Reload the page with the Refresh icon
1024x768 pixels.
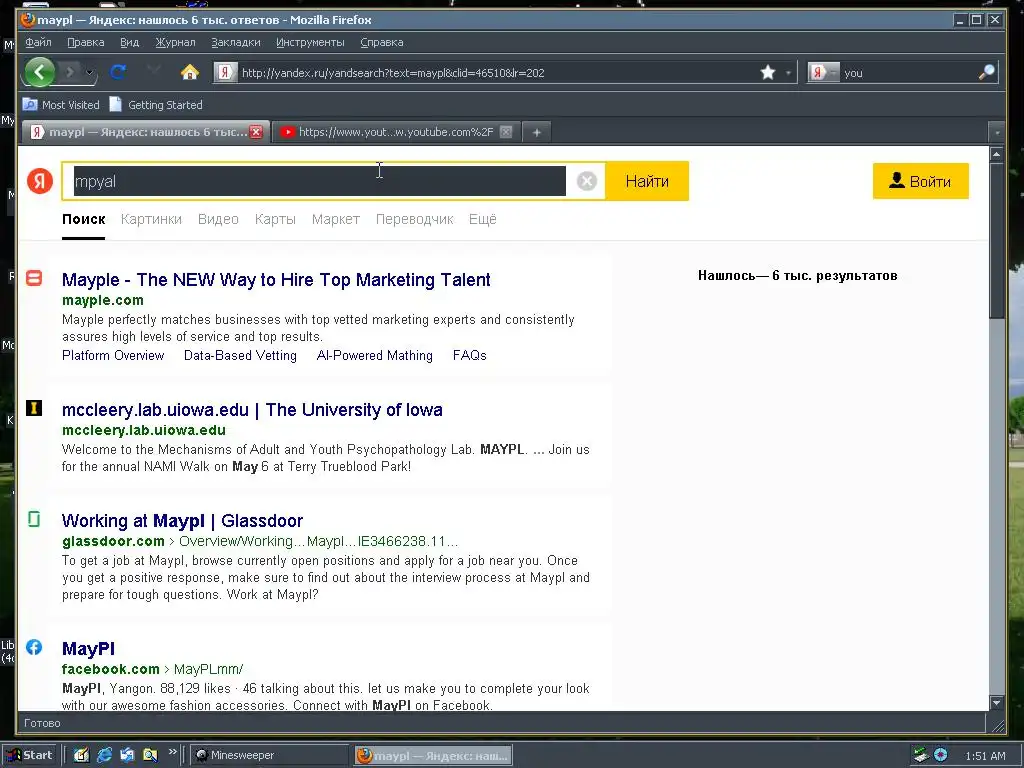(118, 72)
